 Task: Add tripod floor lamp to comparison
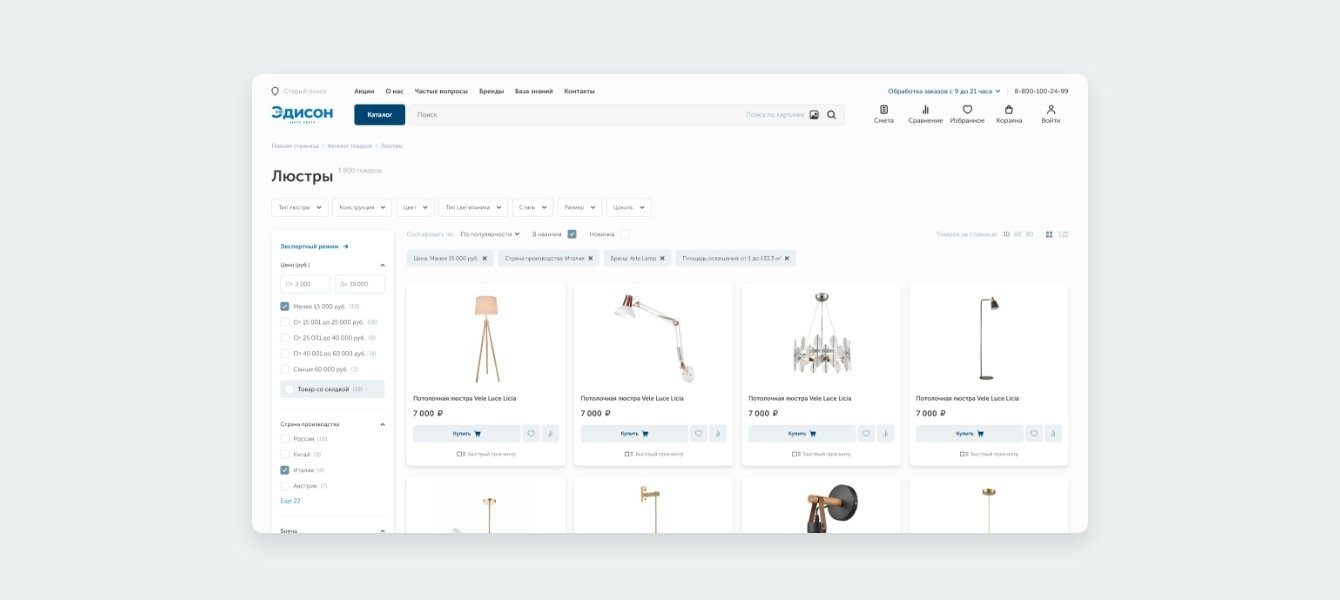pos(550,434)
